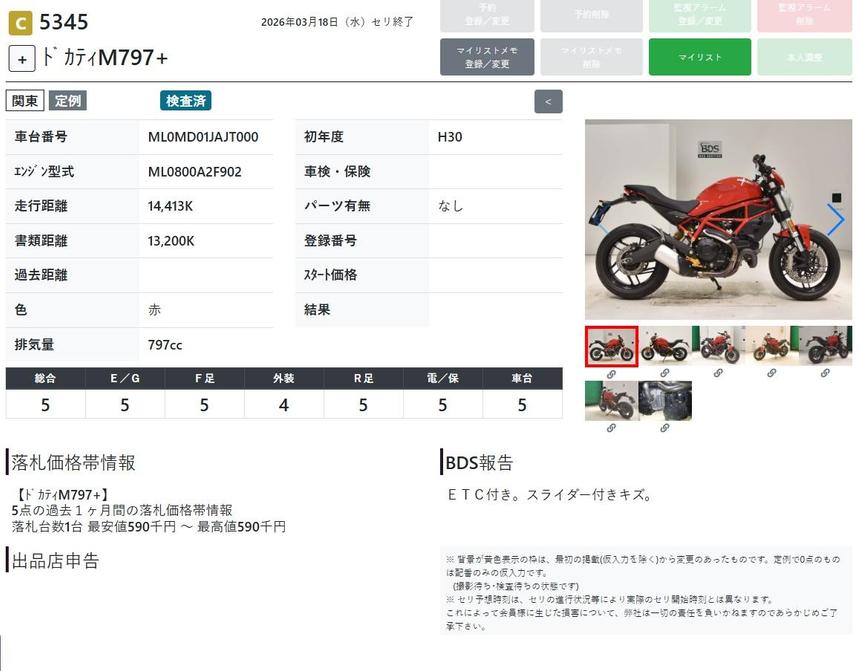Screen dimensions: 860x671
Task: Click link icon under third thumbnail
Action: coord(718,373)
